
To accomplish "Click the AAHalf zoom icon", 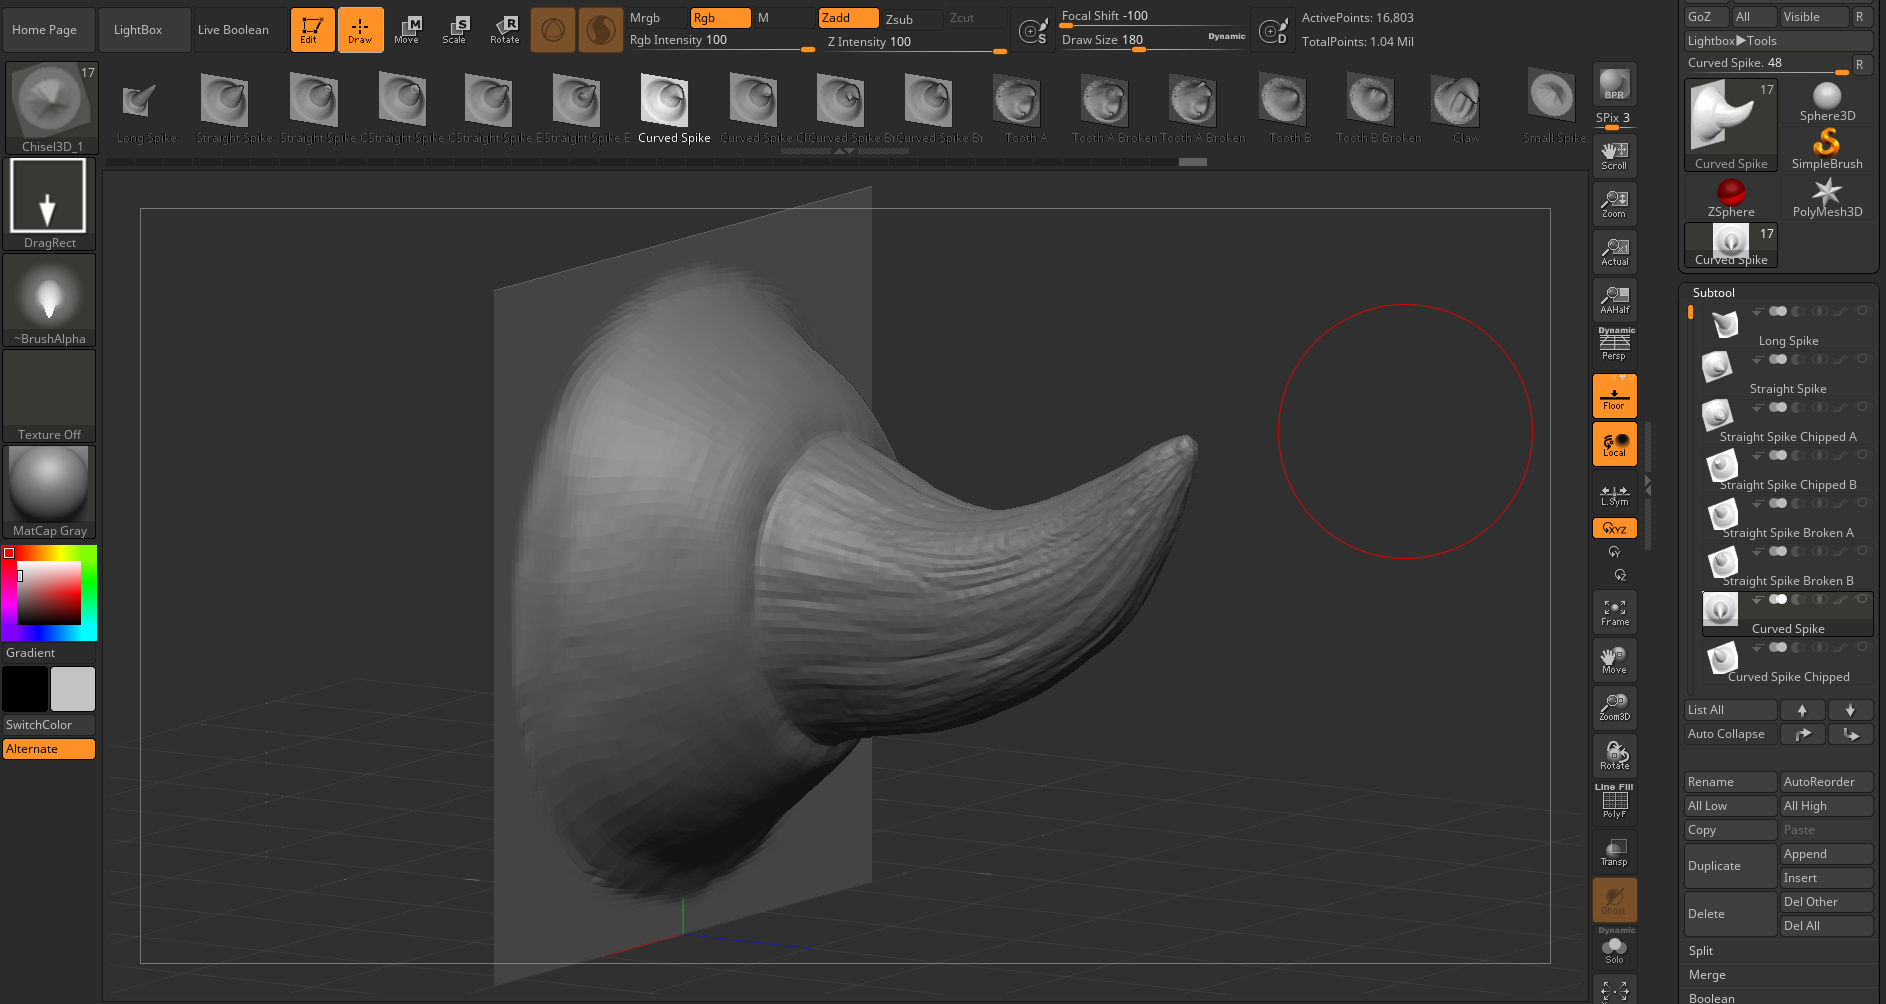I will [1614, 300].
